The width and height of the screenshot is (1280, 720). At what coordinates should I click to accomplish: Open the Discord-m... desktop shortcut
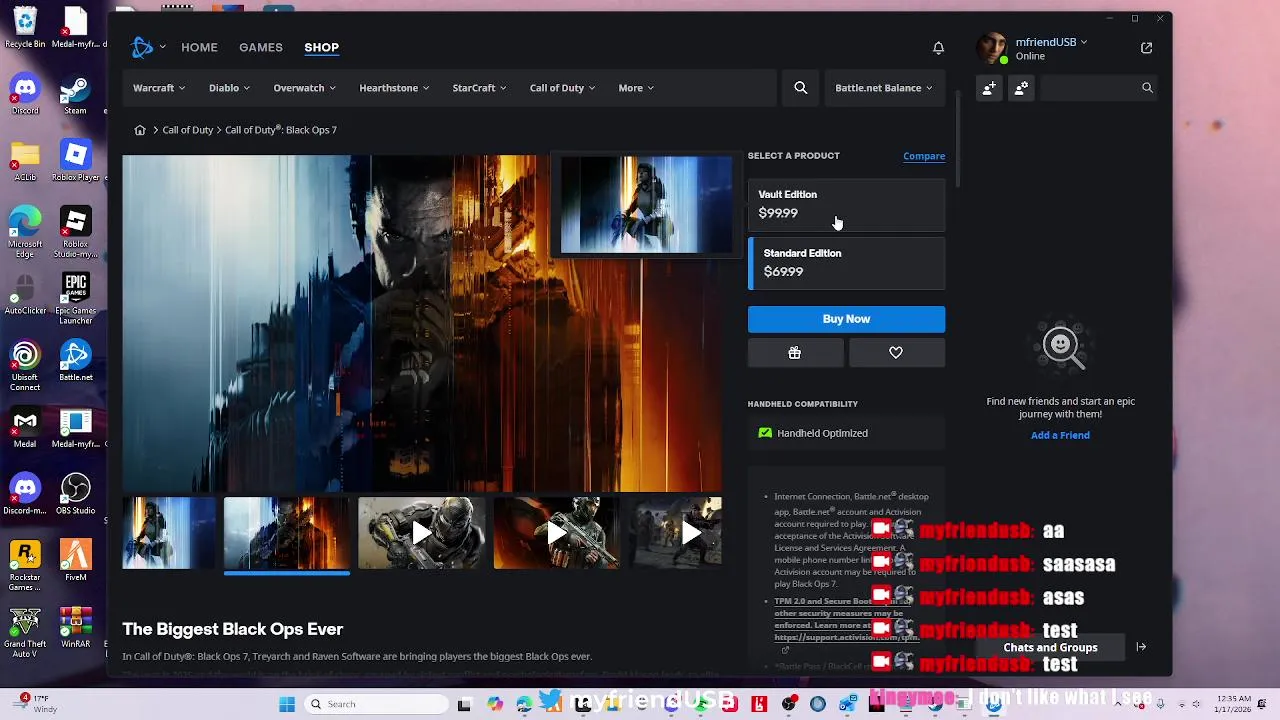tap(25, 494)
